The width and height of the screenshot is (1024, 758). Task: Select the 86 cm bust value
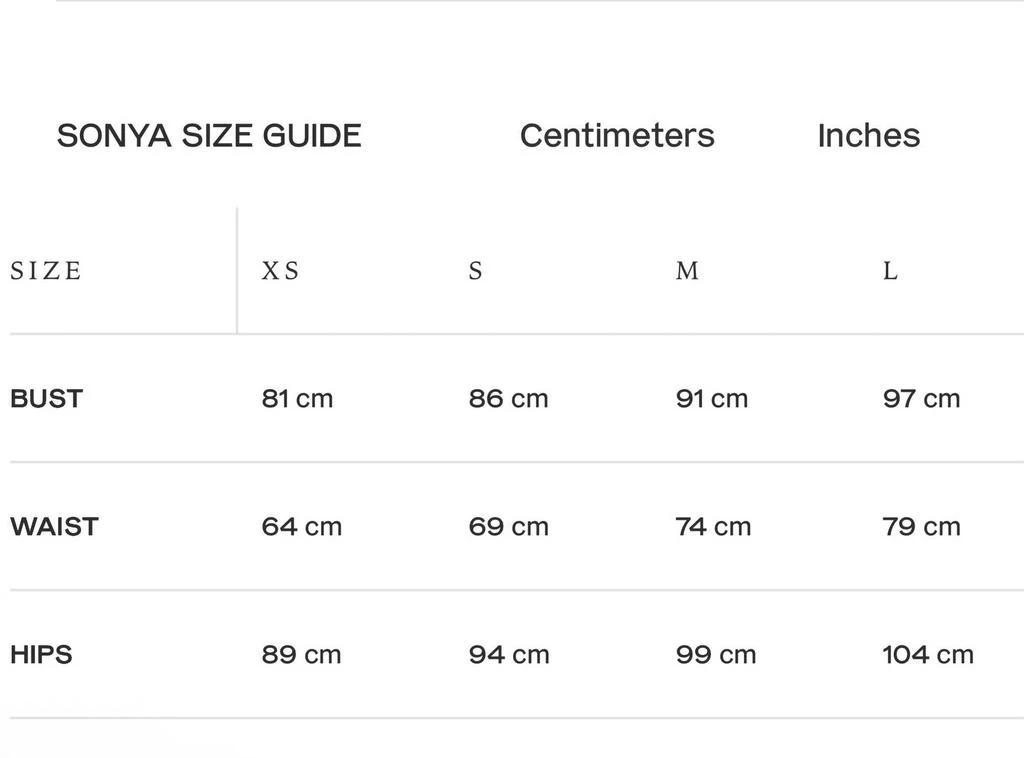[508, 399]
